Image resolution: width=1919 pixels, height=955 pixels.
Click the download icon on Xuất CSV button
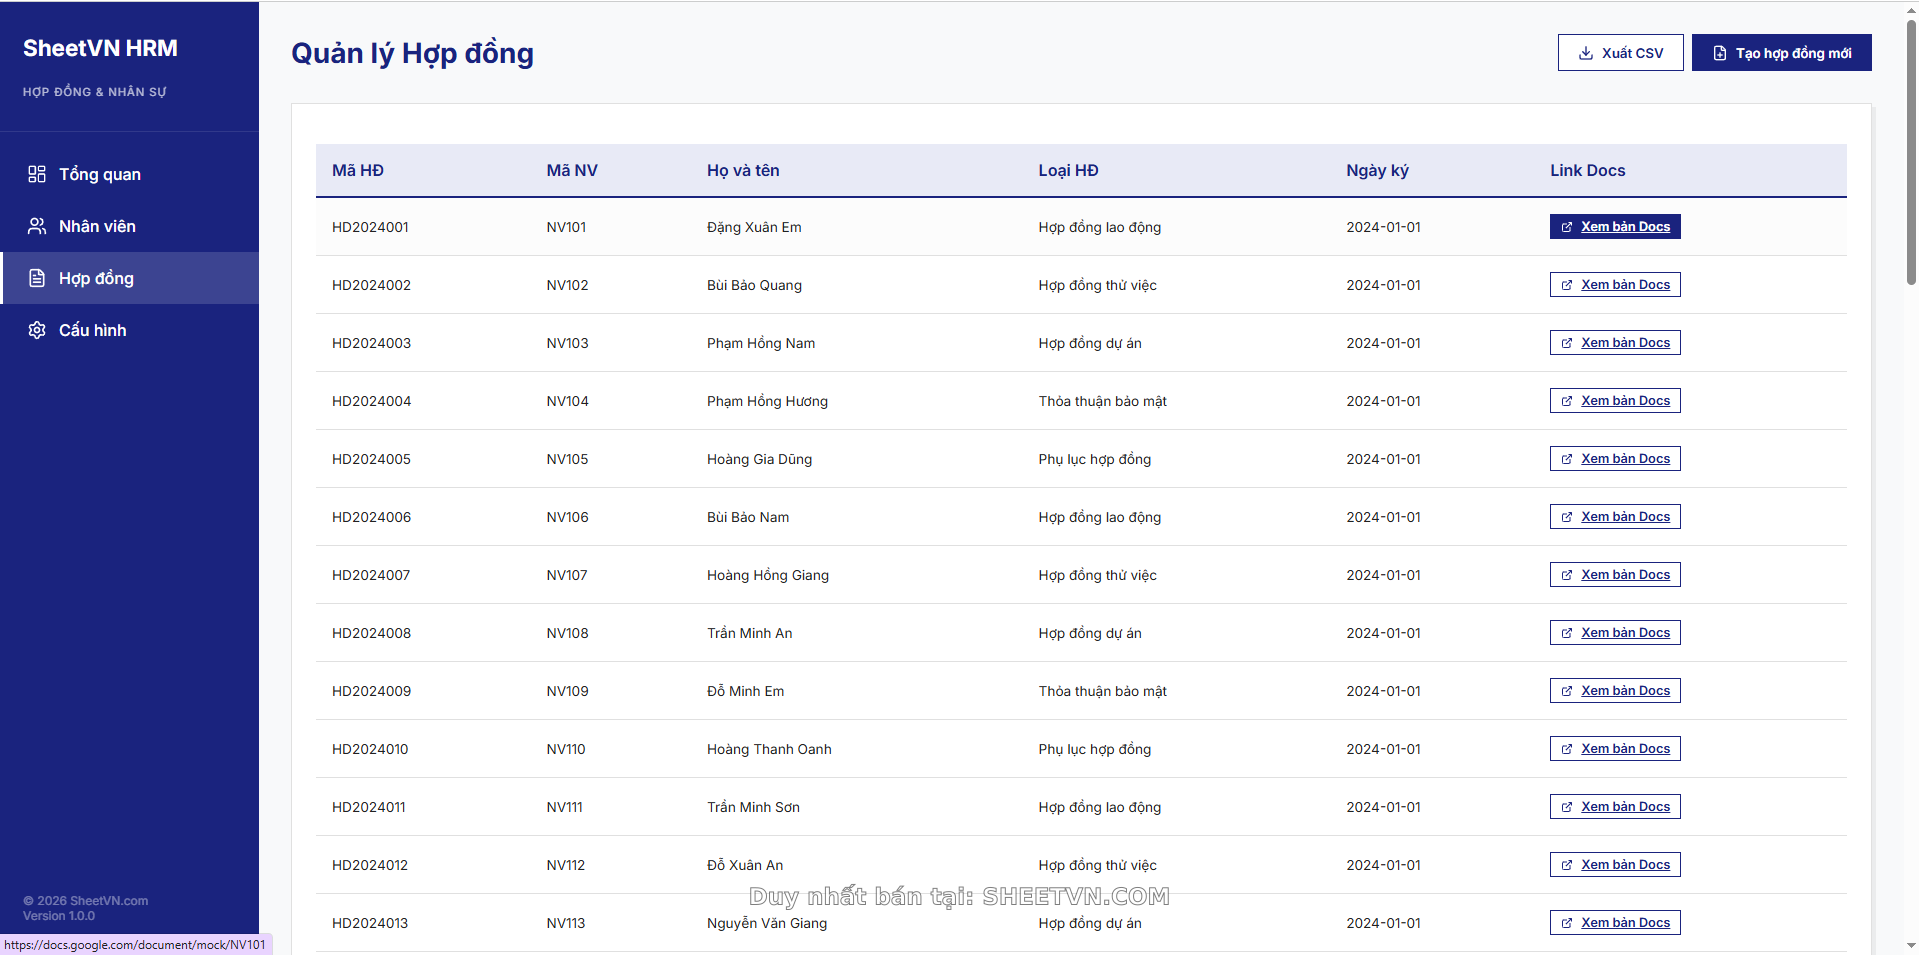[1585, 52]
